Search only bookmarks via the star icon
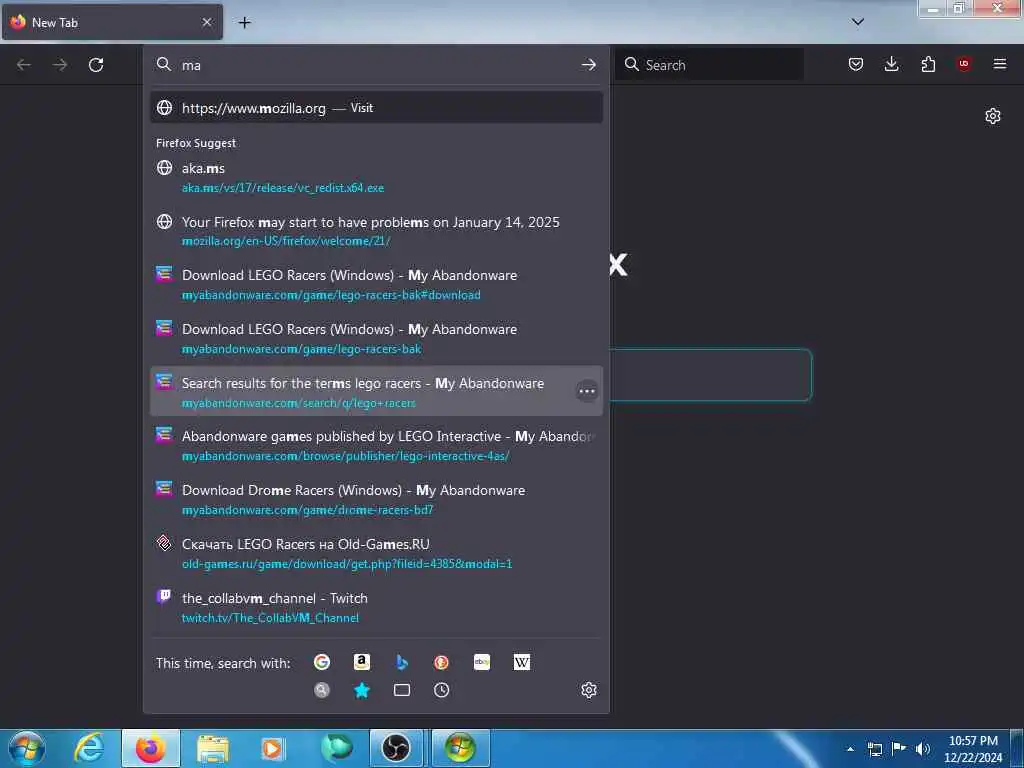The image size is (1024, 768). click(362, 690)
